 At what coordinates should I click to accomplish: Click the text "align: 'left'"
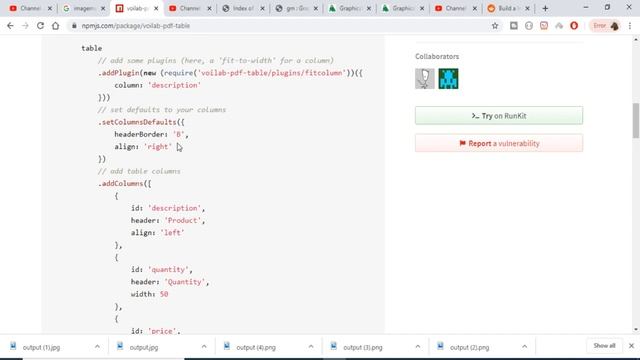coord(158,233)
